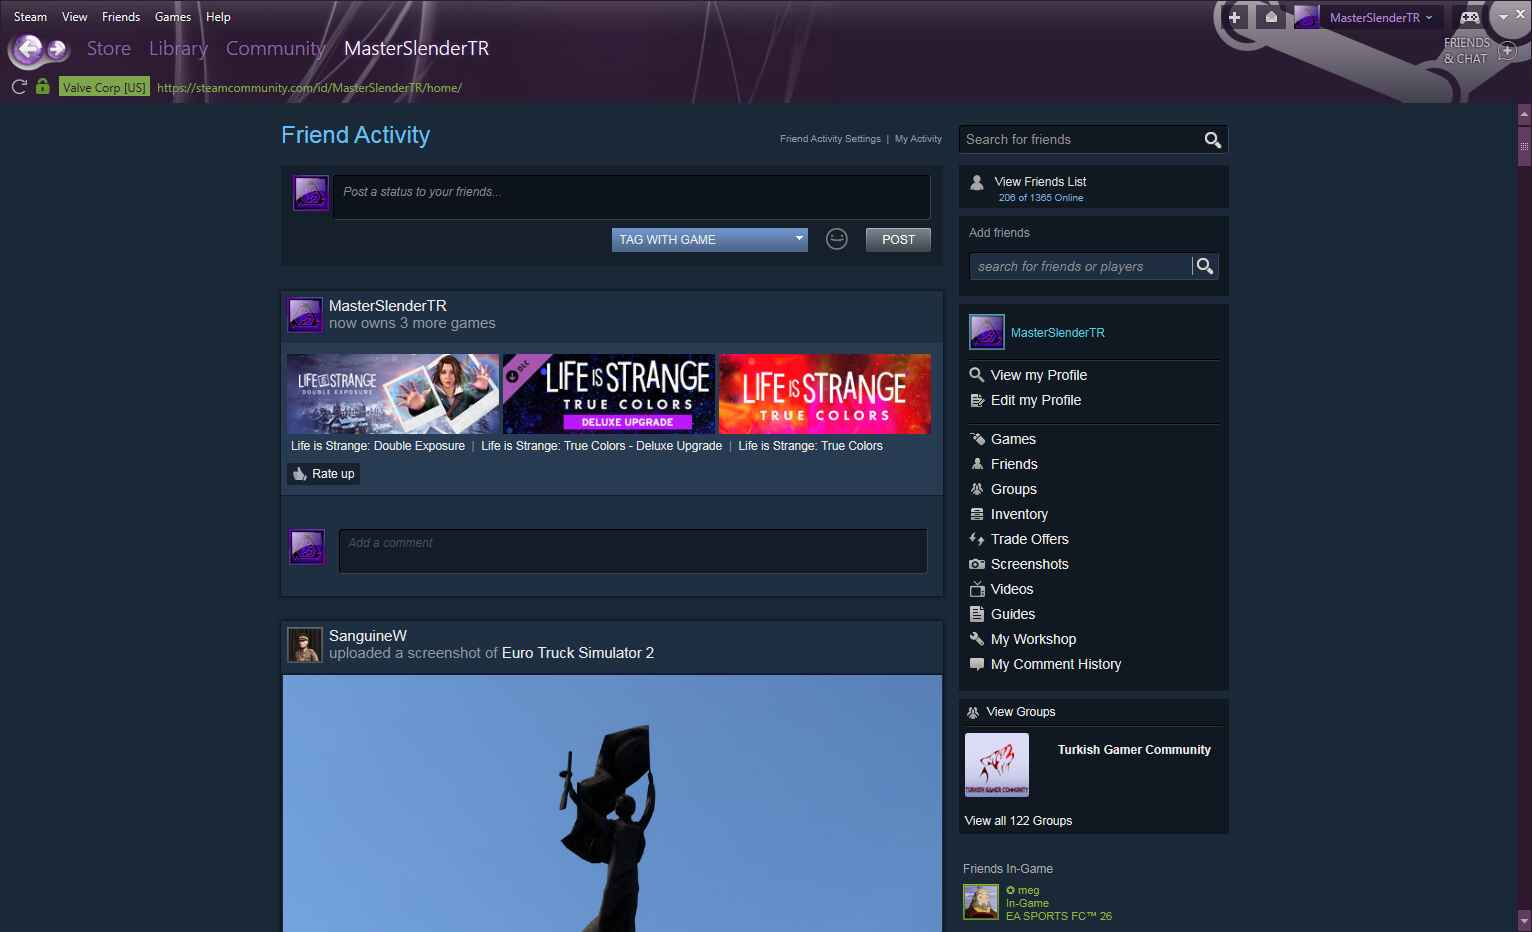The height and width of the screenshot is (932, 1532).
Task: Click MasterSlenderTR avatar in status box
Action: pos(311,193)
